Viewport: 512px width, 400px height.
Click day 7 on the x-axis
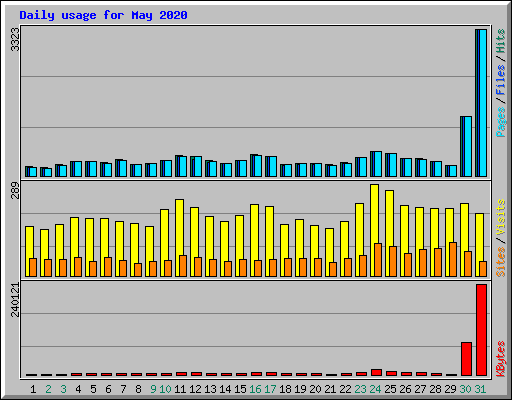pyautogui.click(x=123, y=389)
